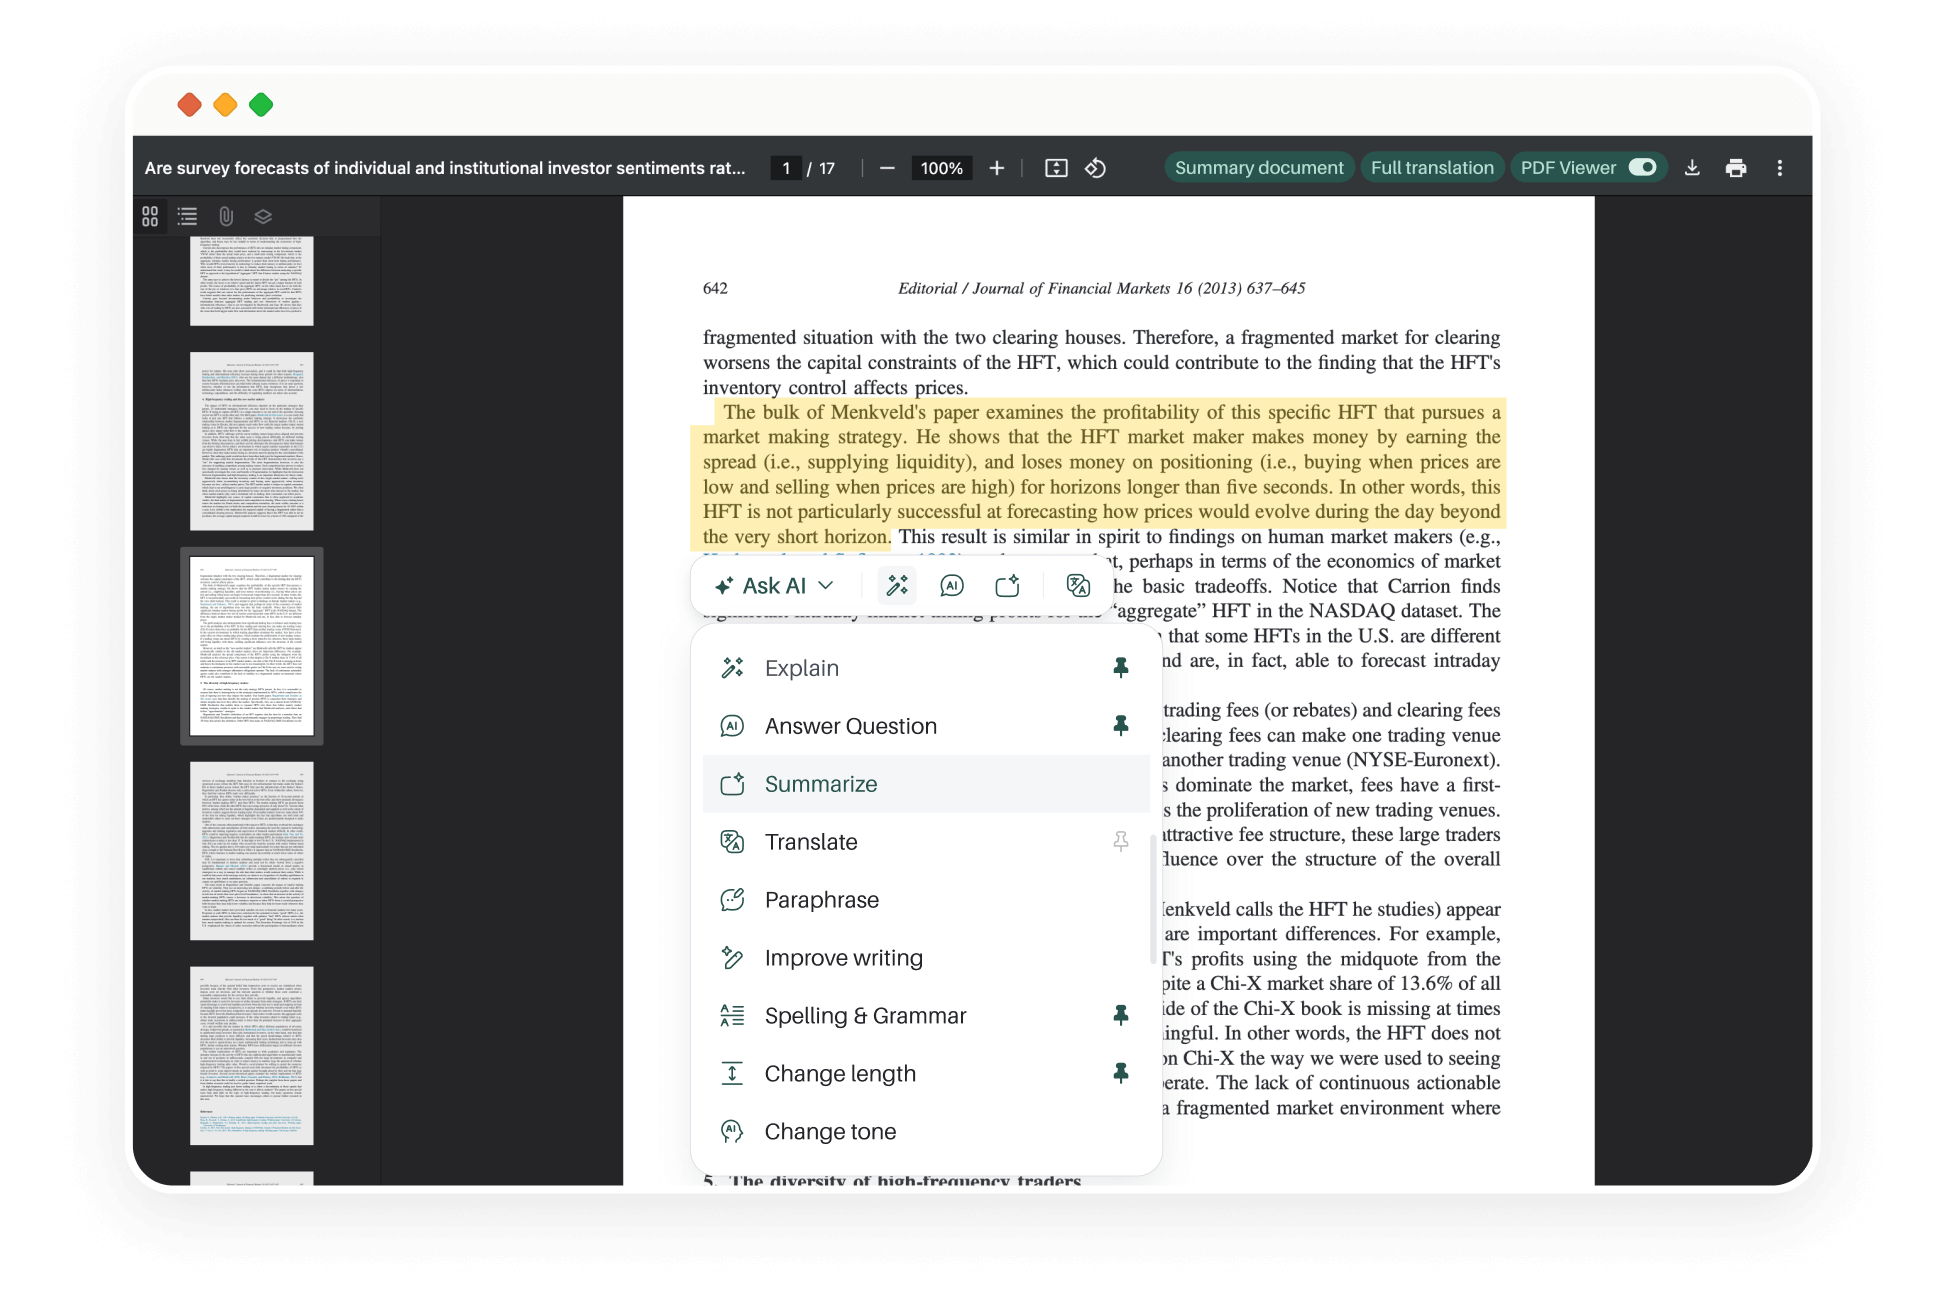The height and width of the screenshot is (1291, 1944).
Task: Click the zoom percentage field
Action: coord(941,168)
